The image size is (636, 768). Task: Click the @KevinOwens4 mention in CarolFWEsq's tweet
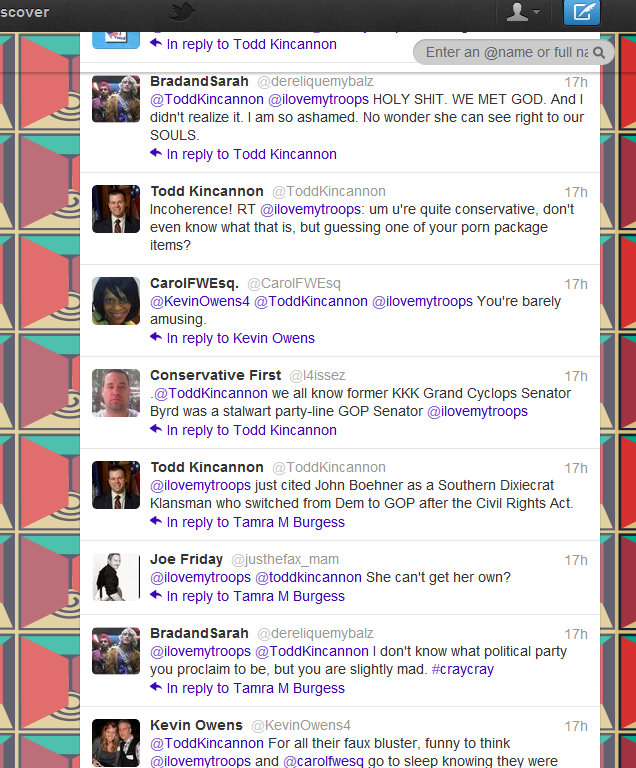tap(200, 301)
